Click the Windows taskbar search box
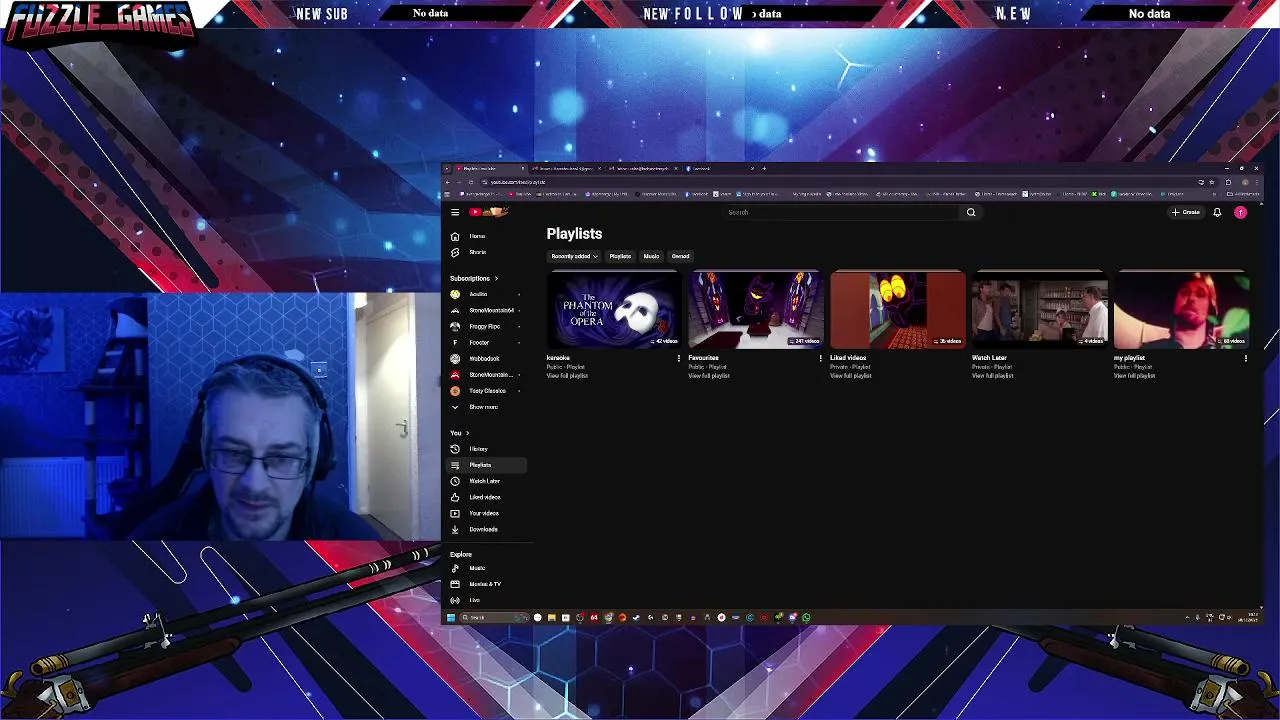The height and width of the screenshot is (720, 1280). 494,618
